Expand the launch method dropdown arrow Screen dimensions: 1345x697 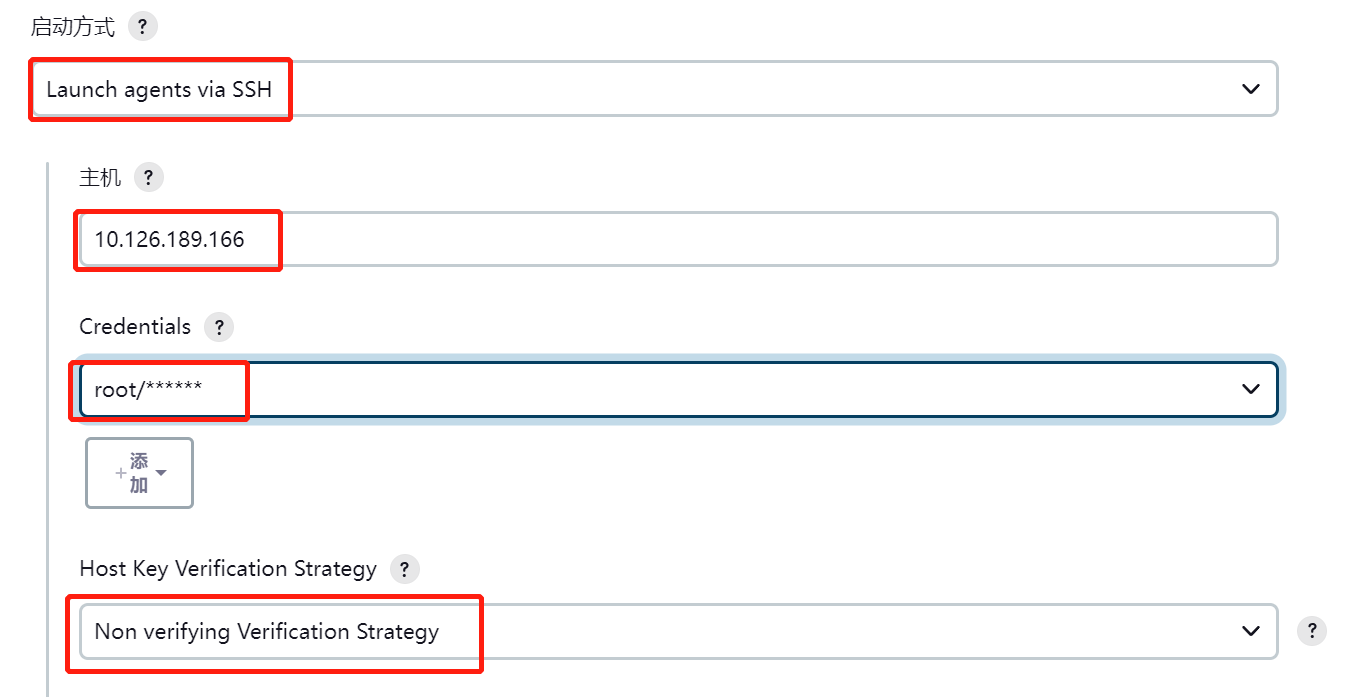(1250, 89)
